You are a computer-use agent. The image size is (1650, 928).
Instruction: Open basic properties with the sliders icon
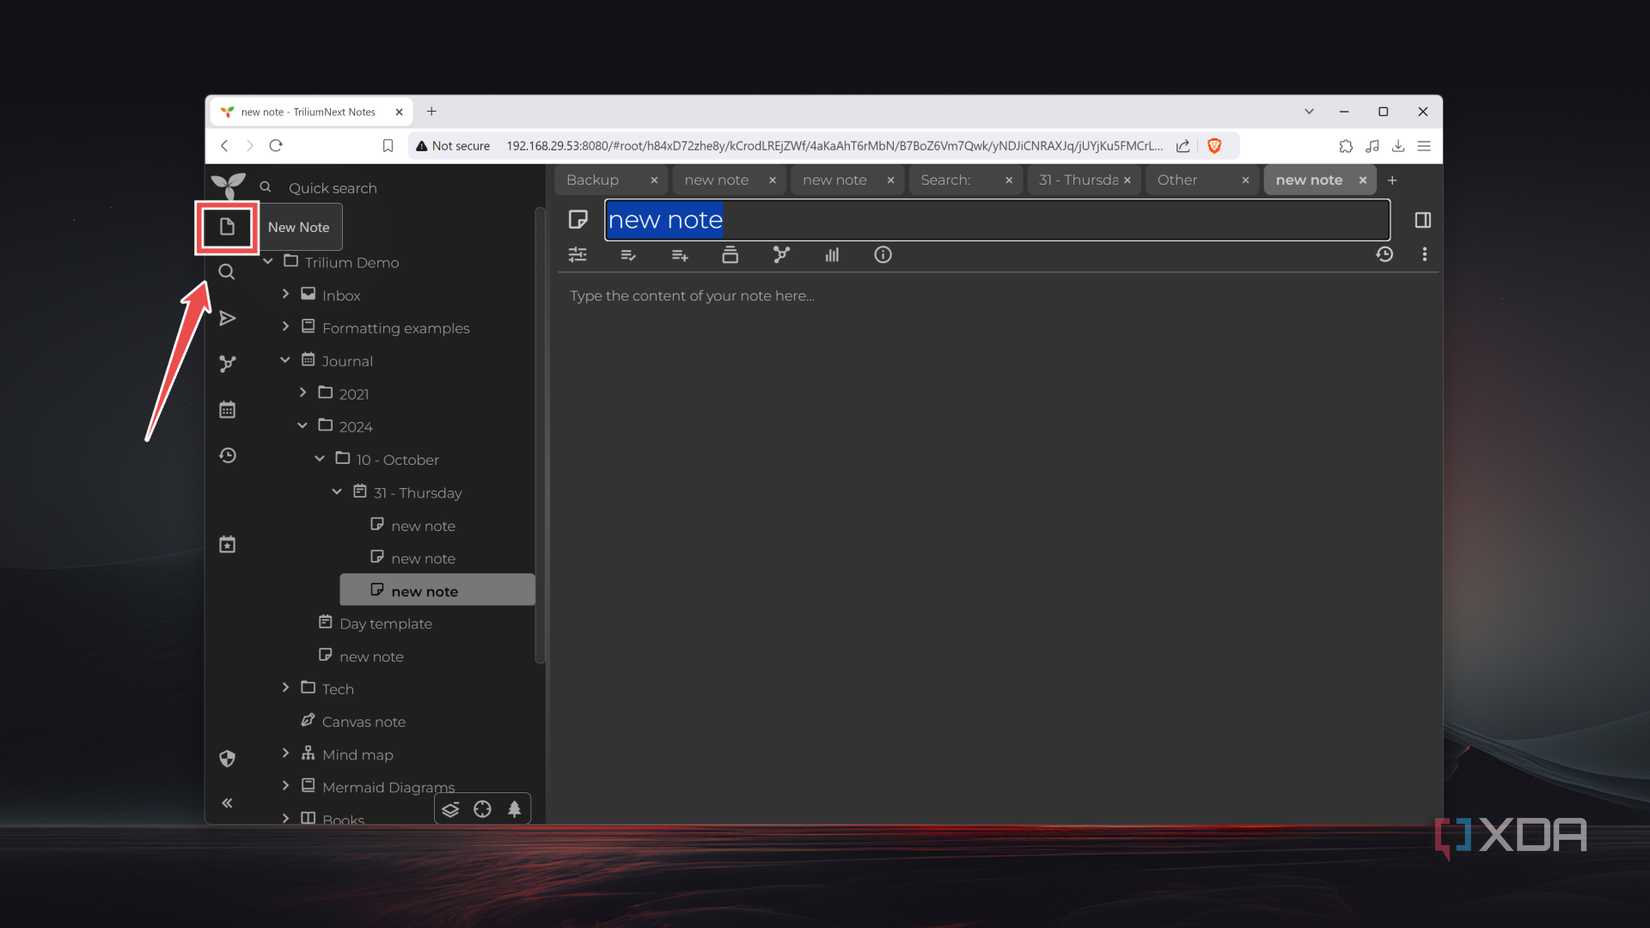point(577,255)
